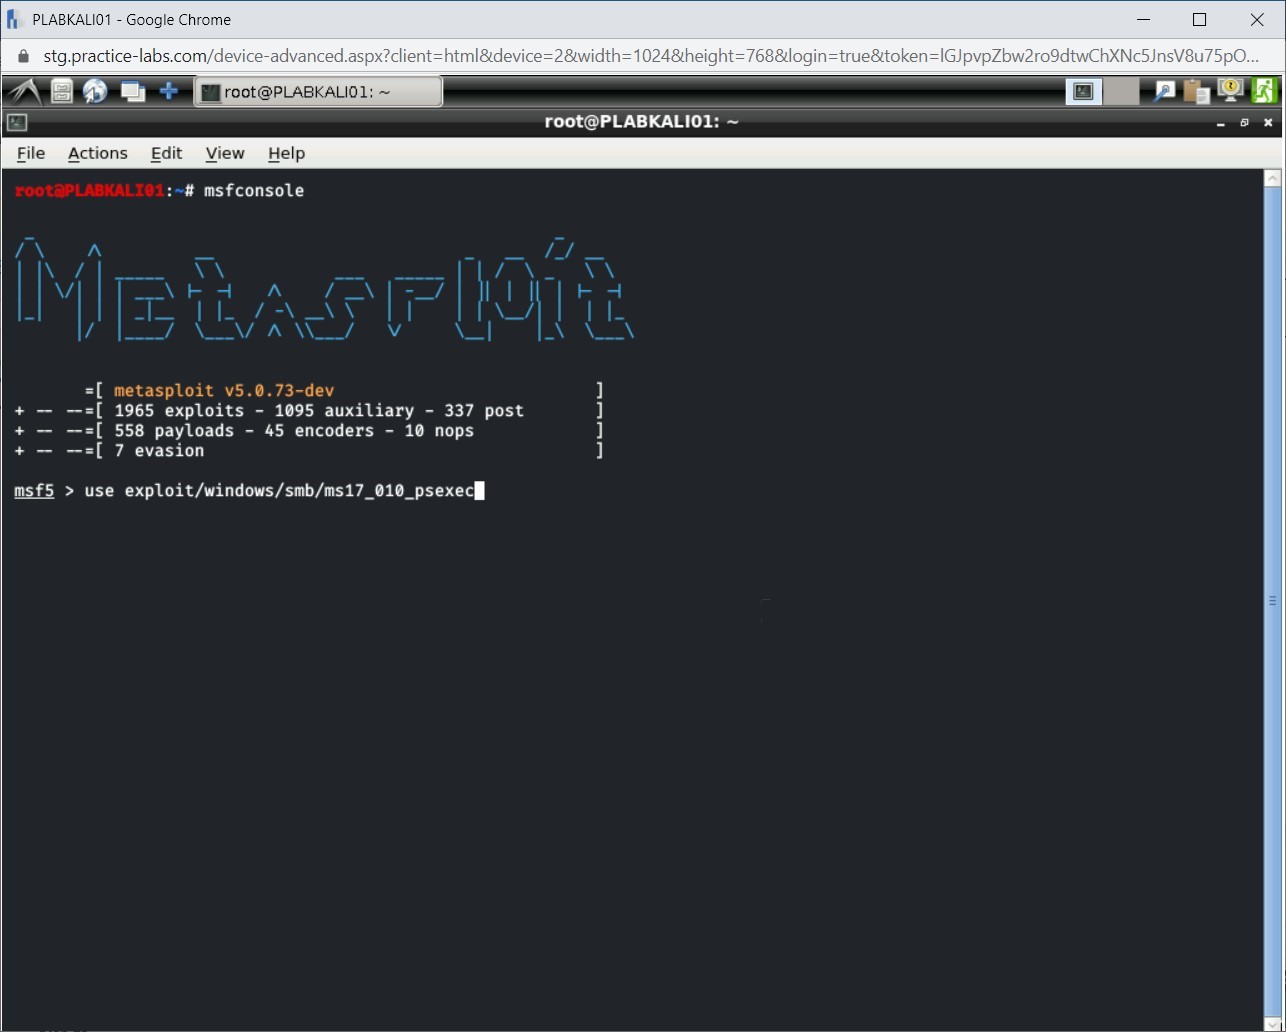The width and height of the screenshot is (1286, 1032).
Task: Open the magnifier search icon in the tray
Action: tap(1165, 92)
